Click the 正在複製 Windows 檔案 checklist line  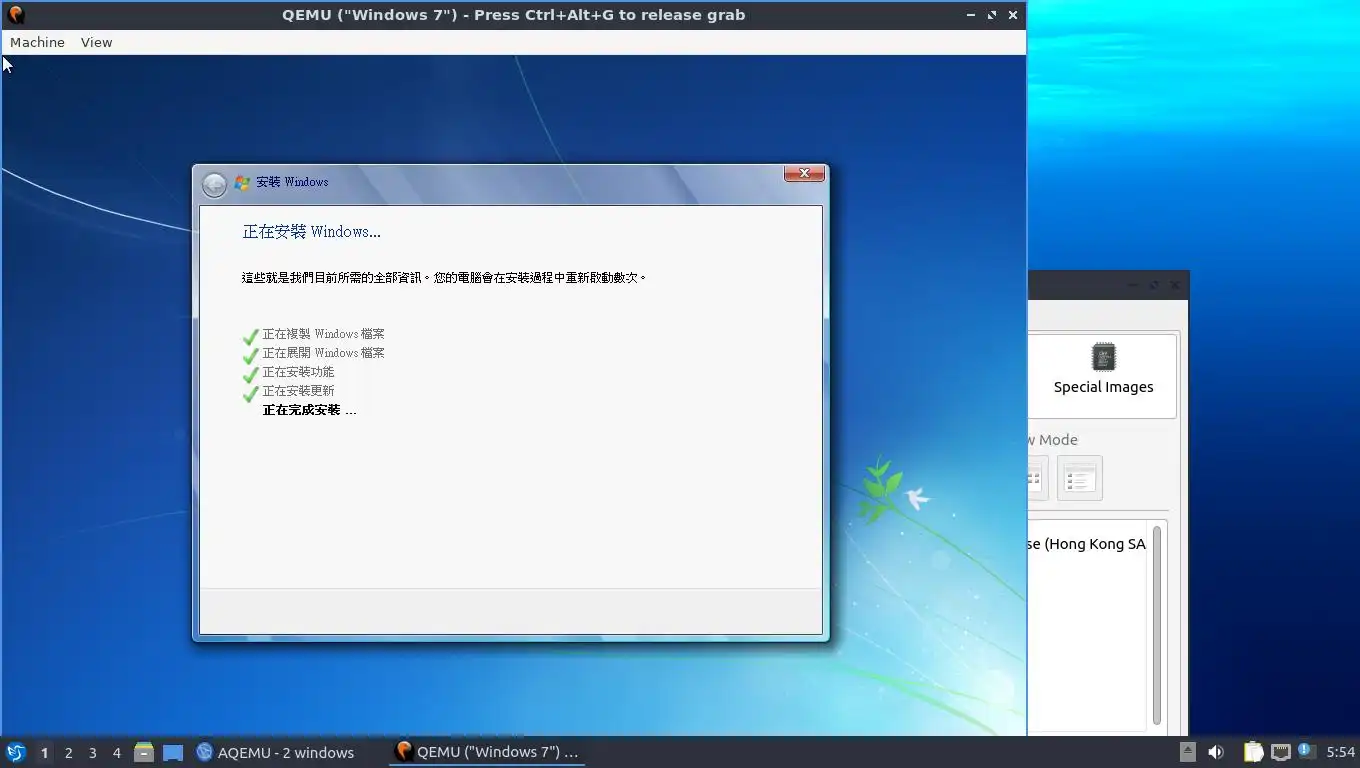point(323,334)
